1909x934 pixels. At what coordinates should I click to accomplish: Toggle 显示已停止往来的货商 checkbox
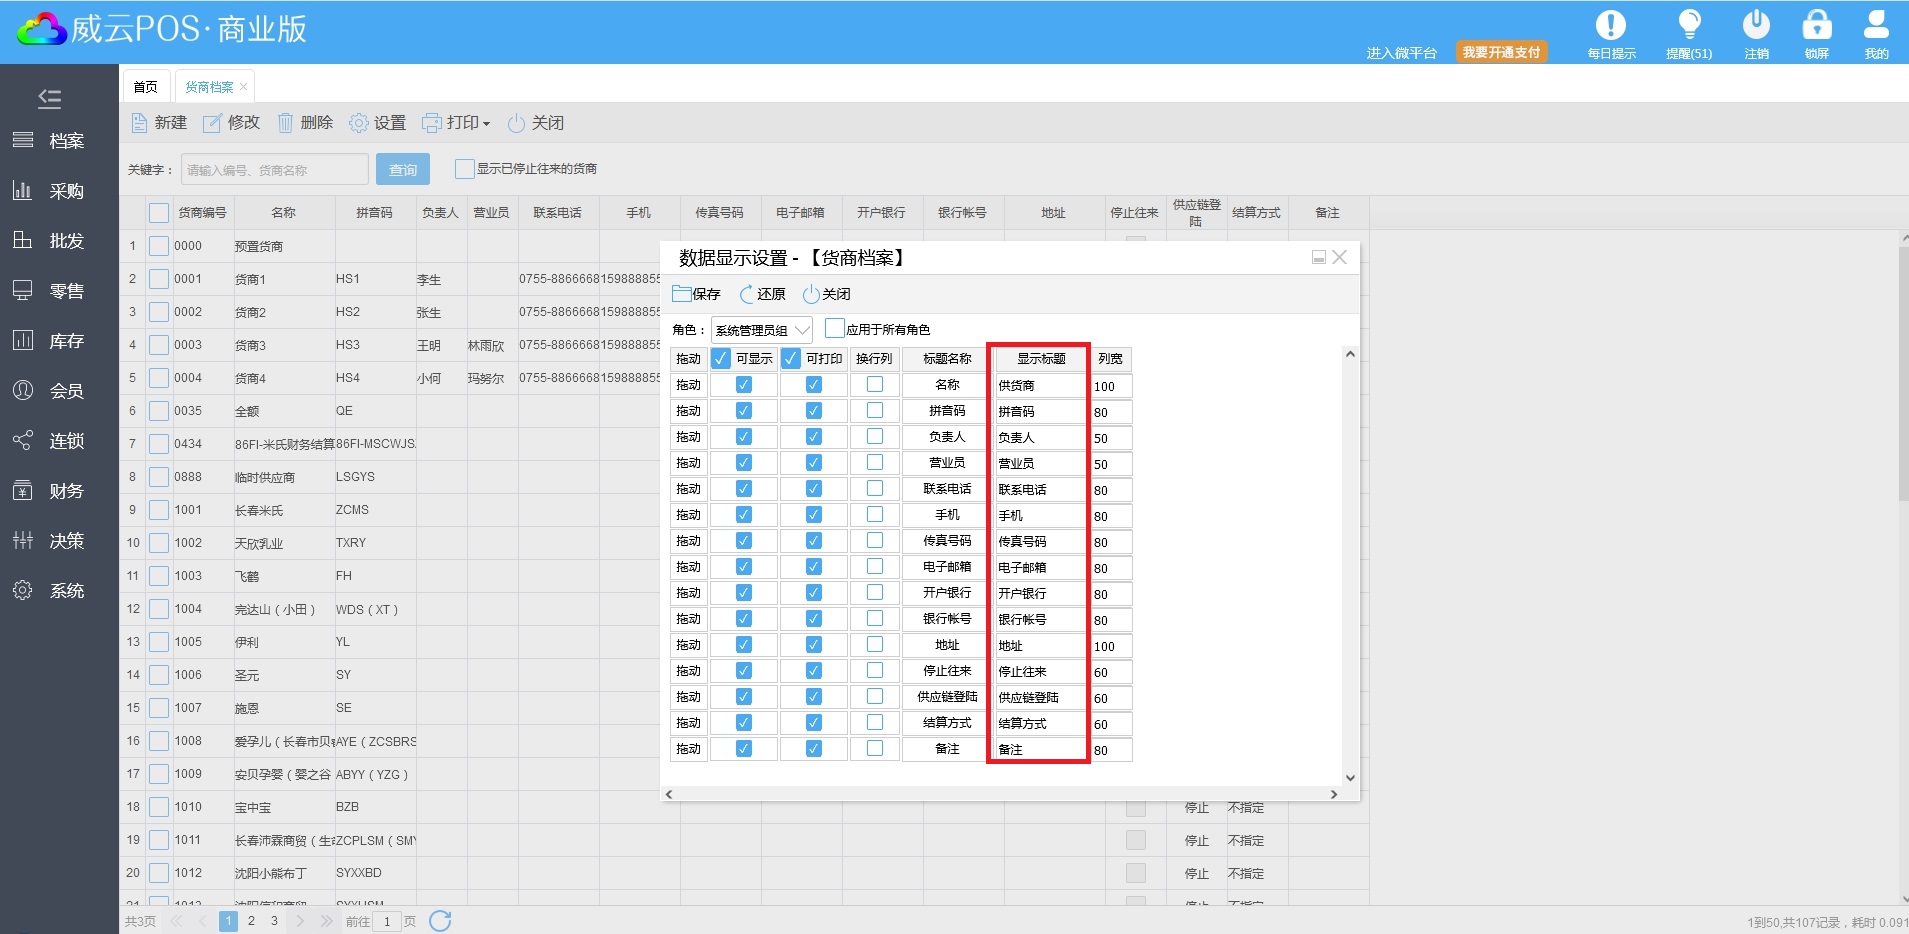click(x=464, y=169)
